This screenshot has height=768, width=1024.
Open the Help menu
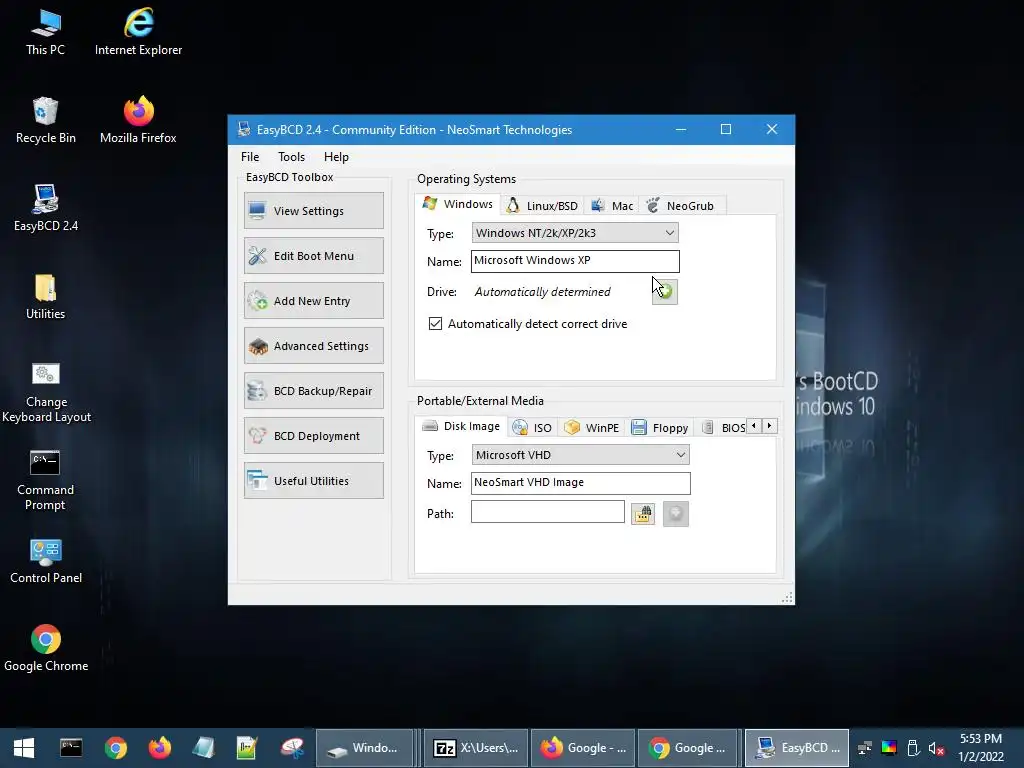coord(336,157)
